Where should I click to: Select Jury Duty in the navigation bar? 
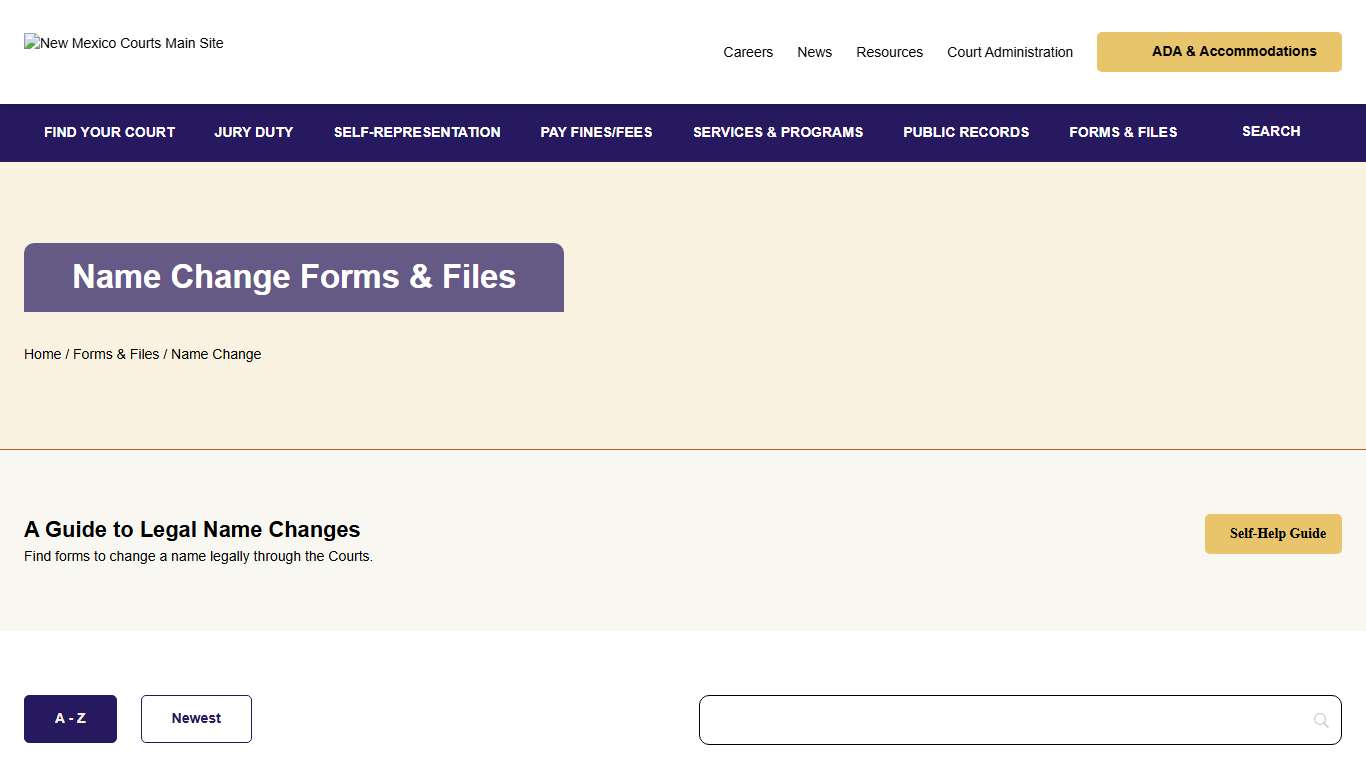click(x=254, y=132)
